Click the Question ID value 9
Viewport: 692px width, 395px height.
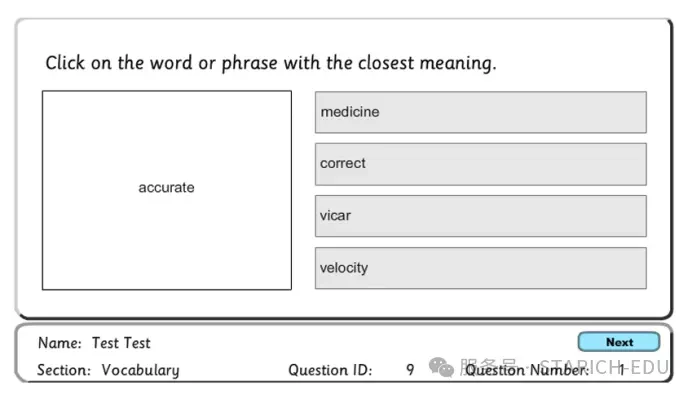[x=410, y=370]
